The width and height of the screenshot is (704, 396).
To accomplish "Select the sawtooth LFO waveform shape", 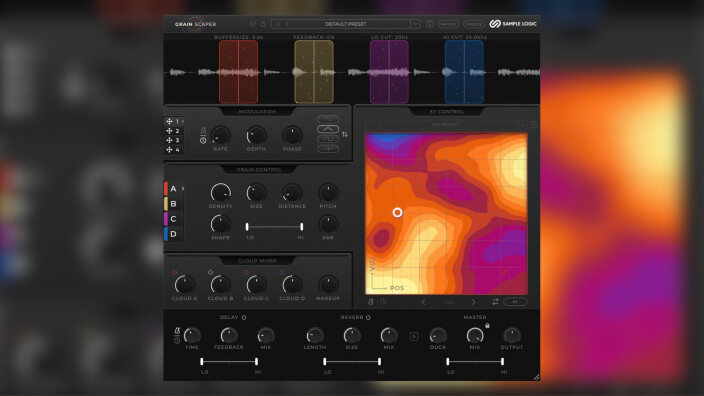I will [x=328, y=149].
